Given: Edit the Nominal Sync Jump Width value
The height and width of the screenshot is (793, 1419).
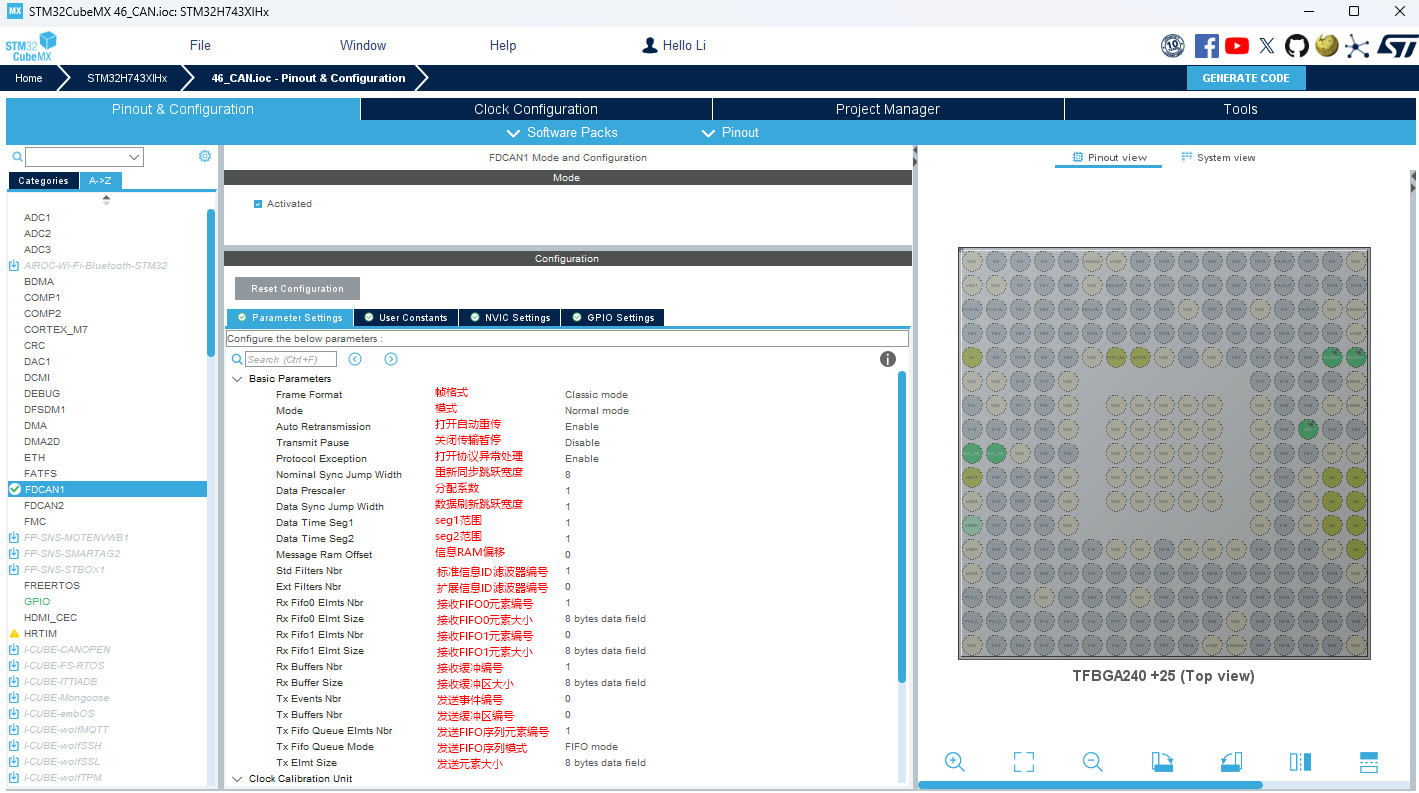Looking at the screenshot, I should [x=568, y=475].
